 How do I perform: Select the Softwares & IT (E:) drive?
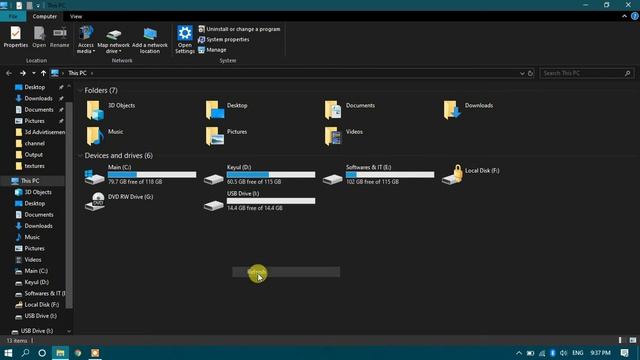pos(378,175)
